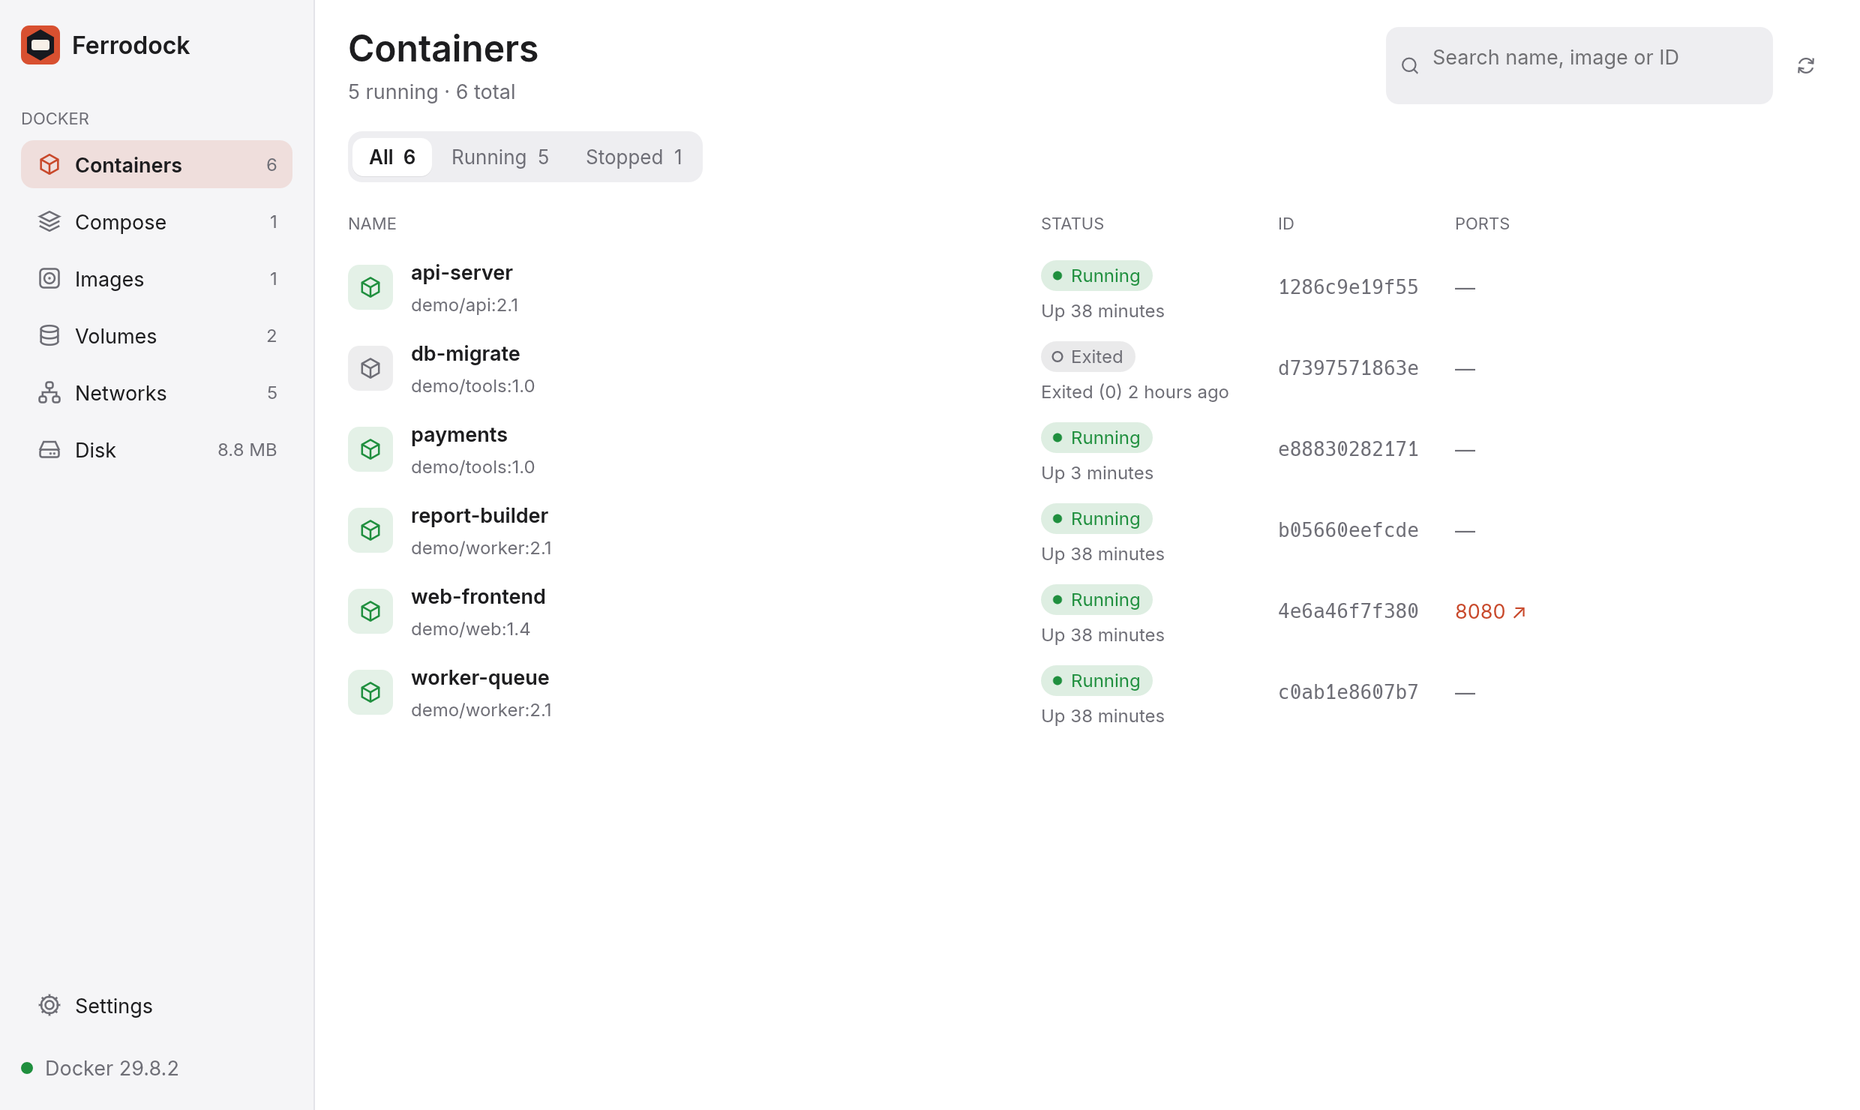Open port 8080 link for web-frontend

1490,612
